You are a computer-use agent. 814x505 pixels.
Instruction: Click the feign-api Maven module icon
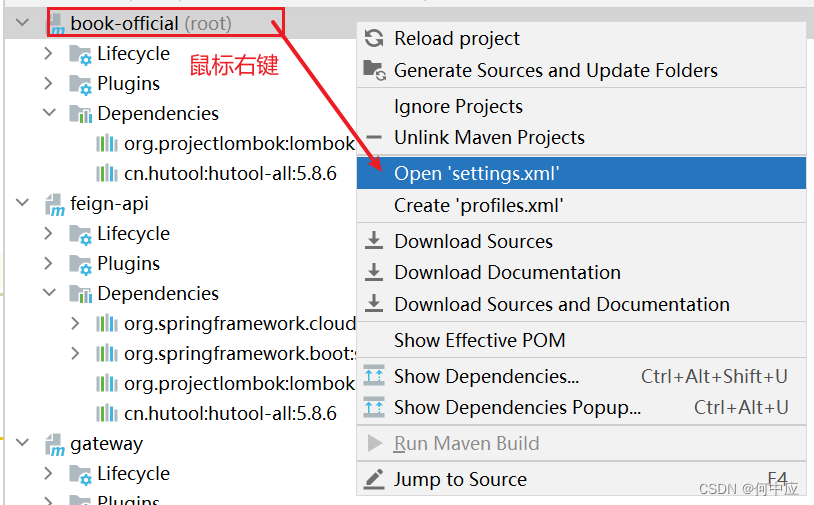coord(55,204)
